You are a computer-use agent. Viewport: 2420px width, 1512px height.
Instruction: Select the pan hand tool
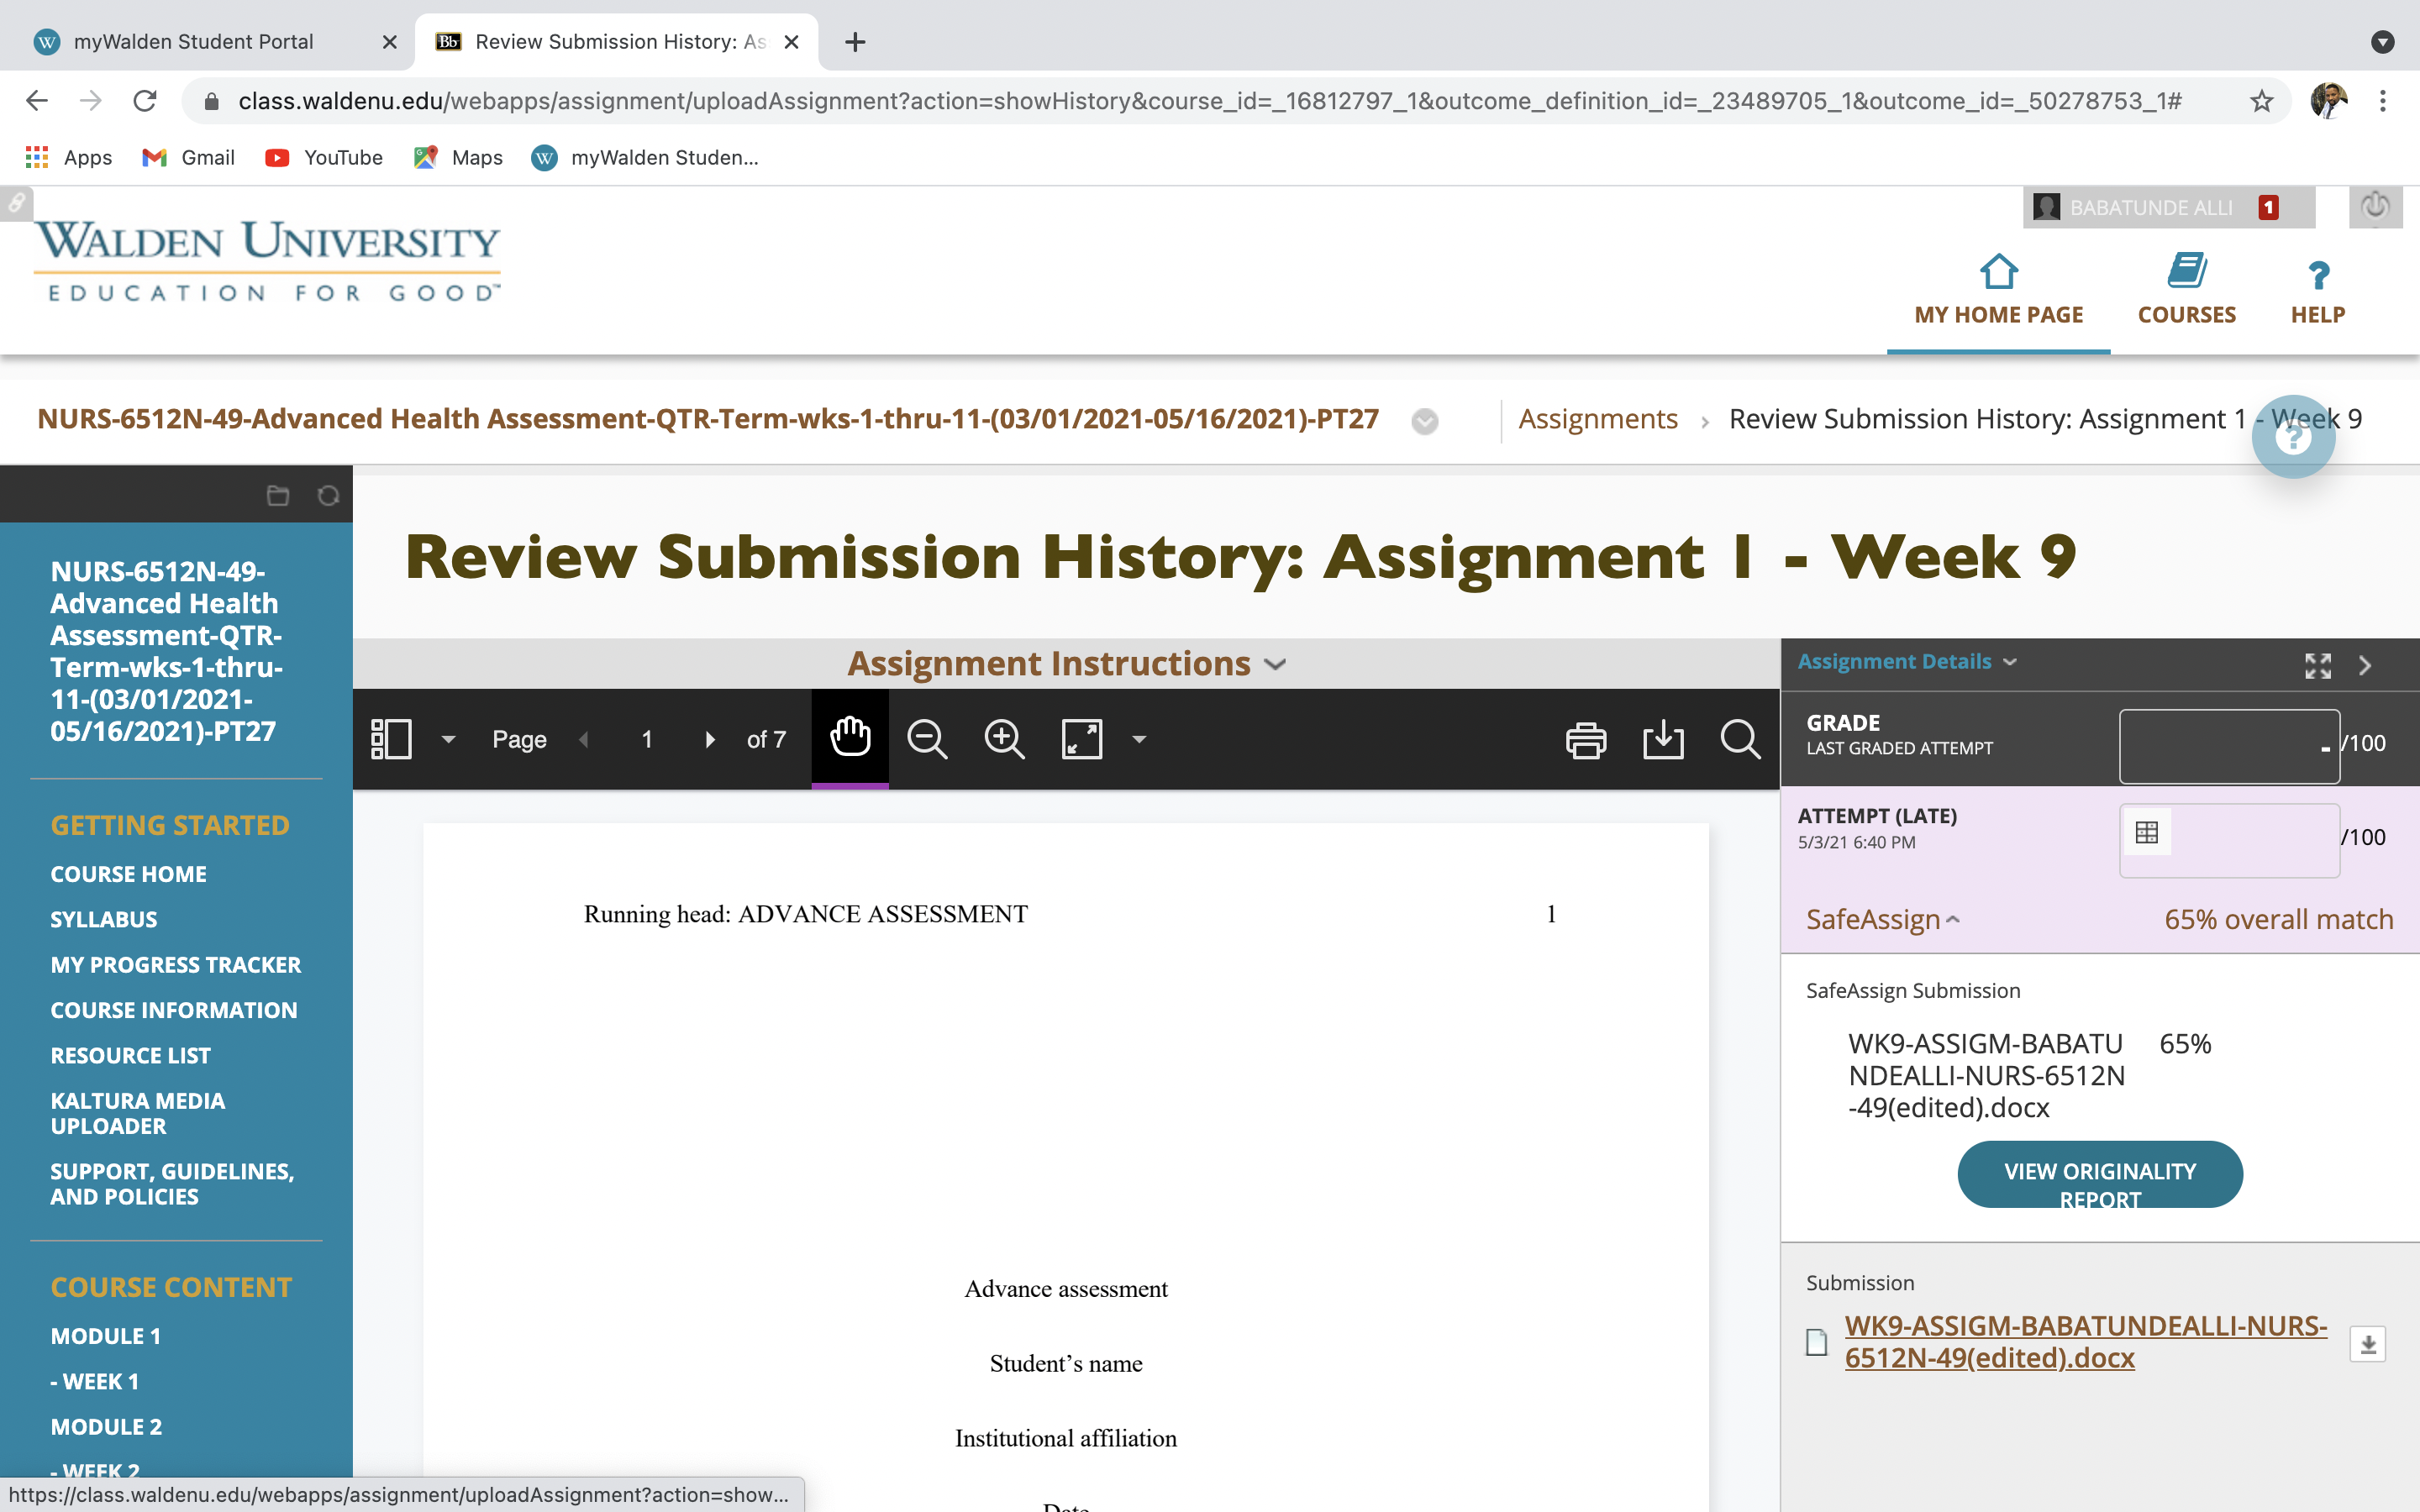point(850,739)
